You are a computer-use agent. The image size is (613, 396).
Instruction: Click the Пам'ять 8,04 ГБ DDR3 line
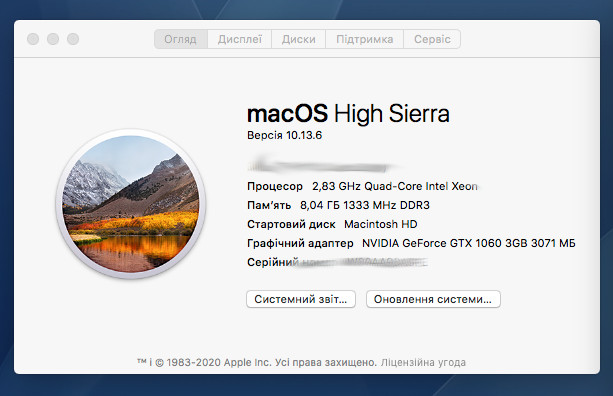point(338,205)
